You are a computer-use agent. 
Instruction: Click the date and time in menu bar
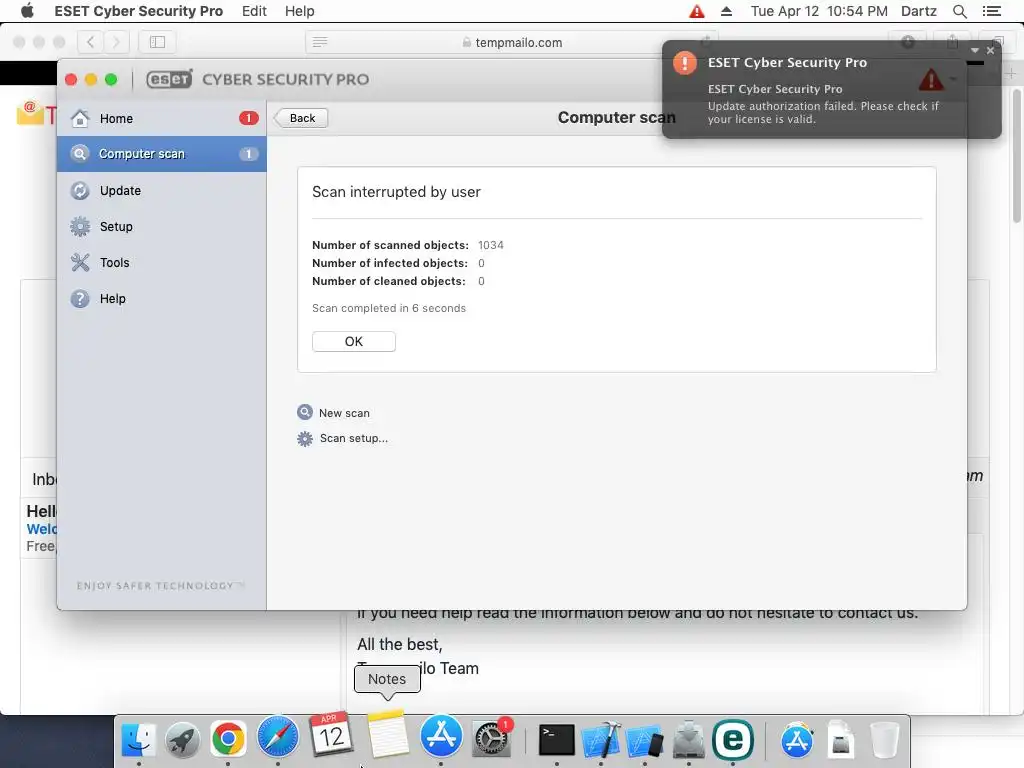(819, 11)
